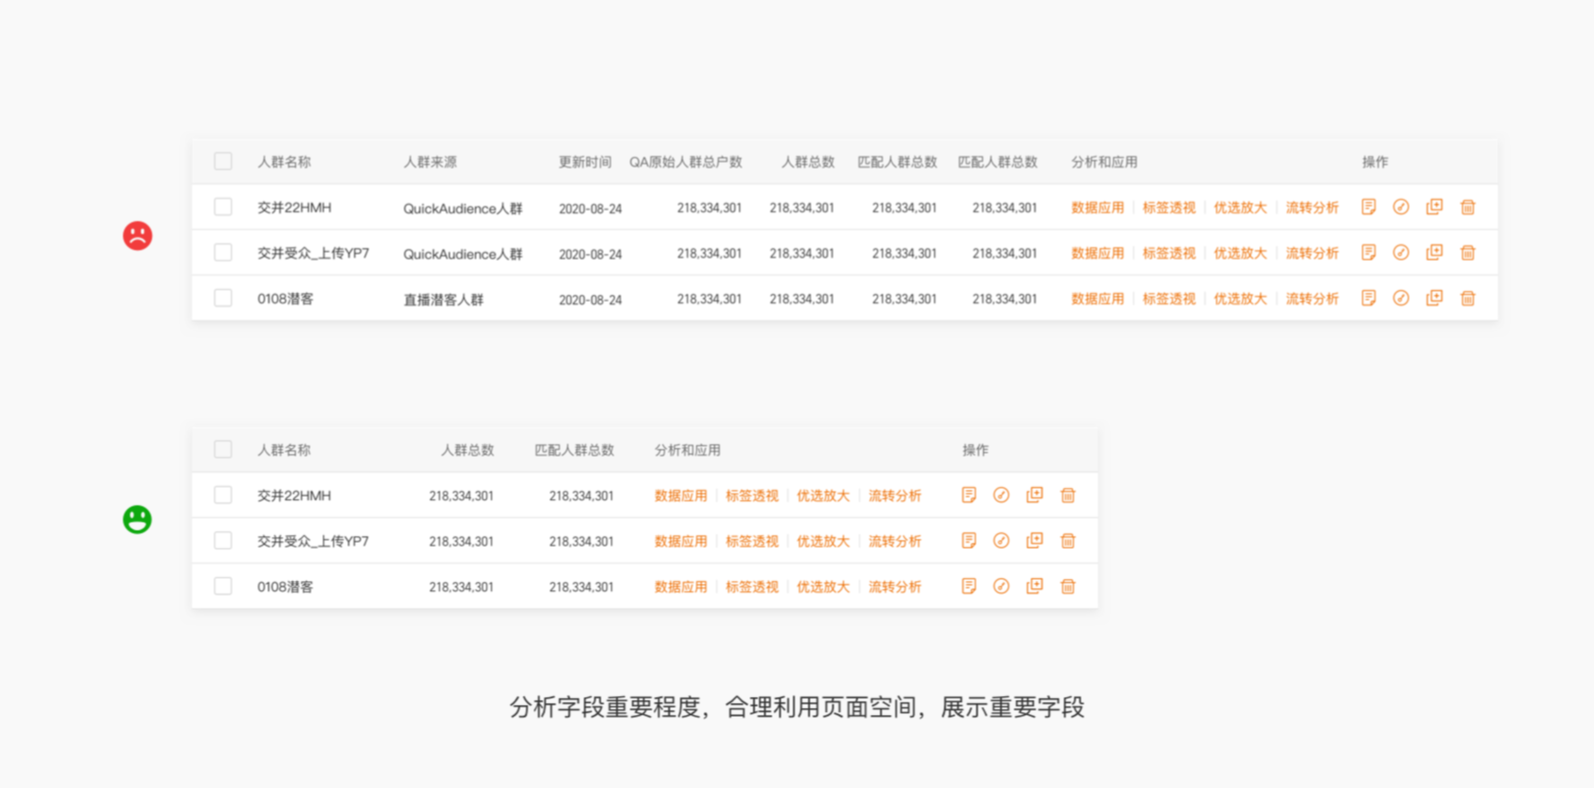Check 交井受众_上传YP7 row checkbox, sad-face table
The height and width of the screenshot is (788, 1594).
click(223, 253)
